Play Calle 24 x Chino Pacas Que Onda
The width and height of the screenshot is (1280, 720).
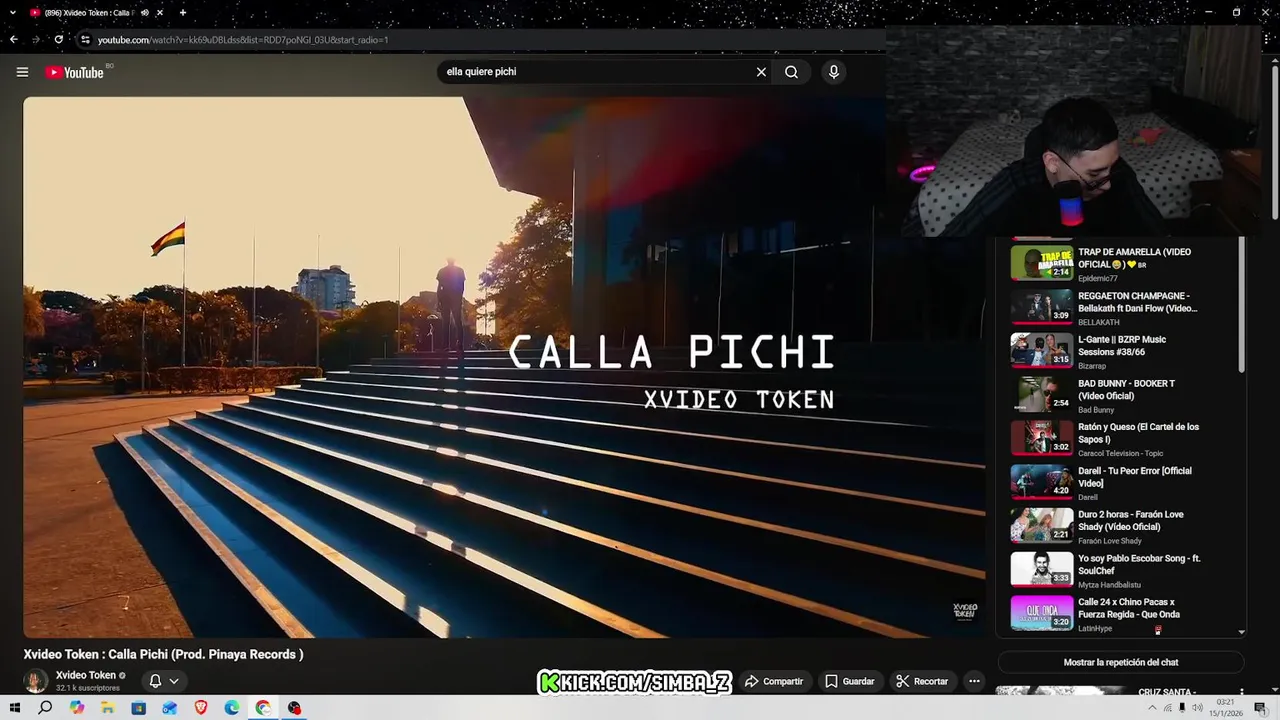tap(1120, 614)
